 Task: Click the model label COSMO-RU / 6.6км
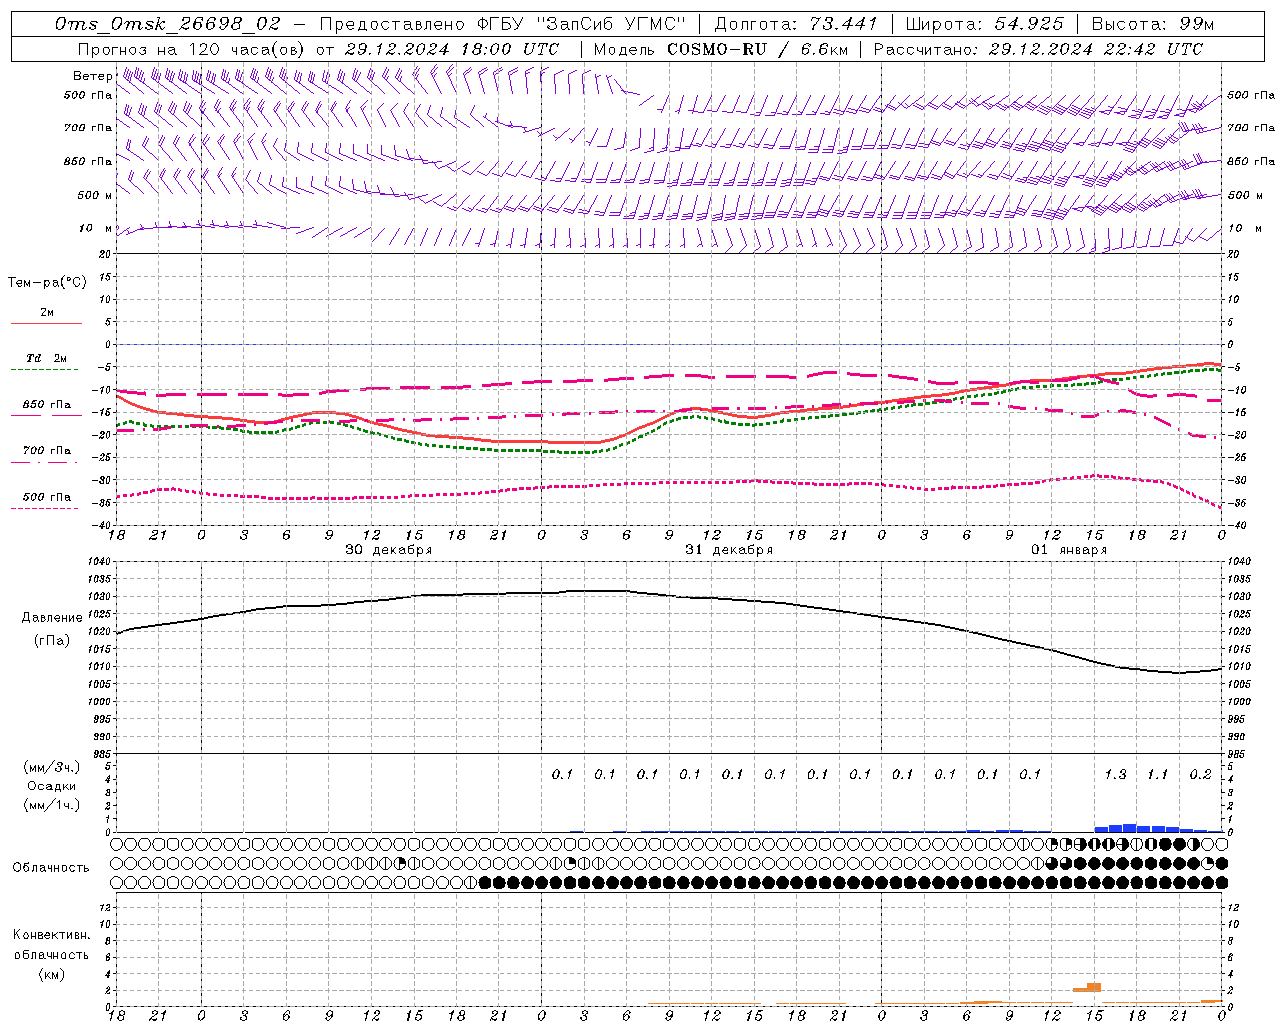(758, 49)
